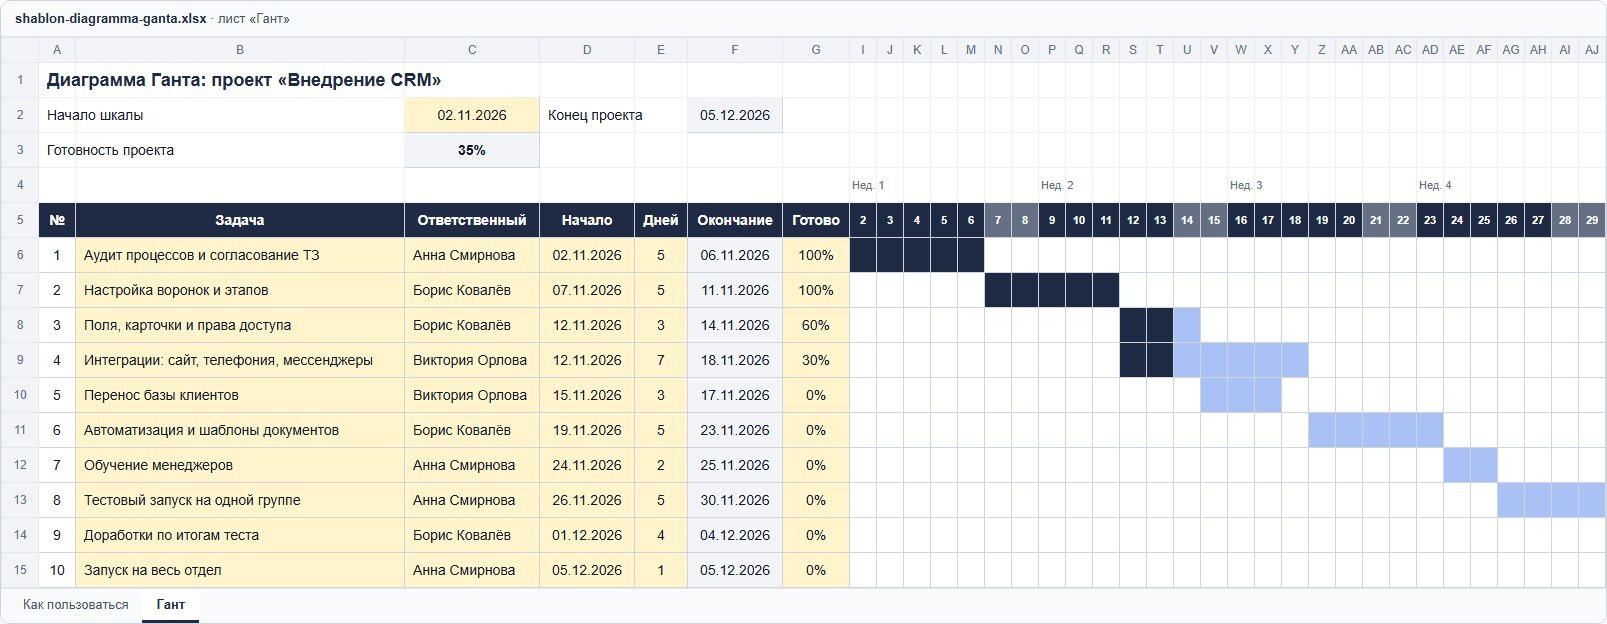Click the «Нед. 2» week label
The width and height of the screenshot is (1607, 624).
point(1057,185)
